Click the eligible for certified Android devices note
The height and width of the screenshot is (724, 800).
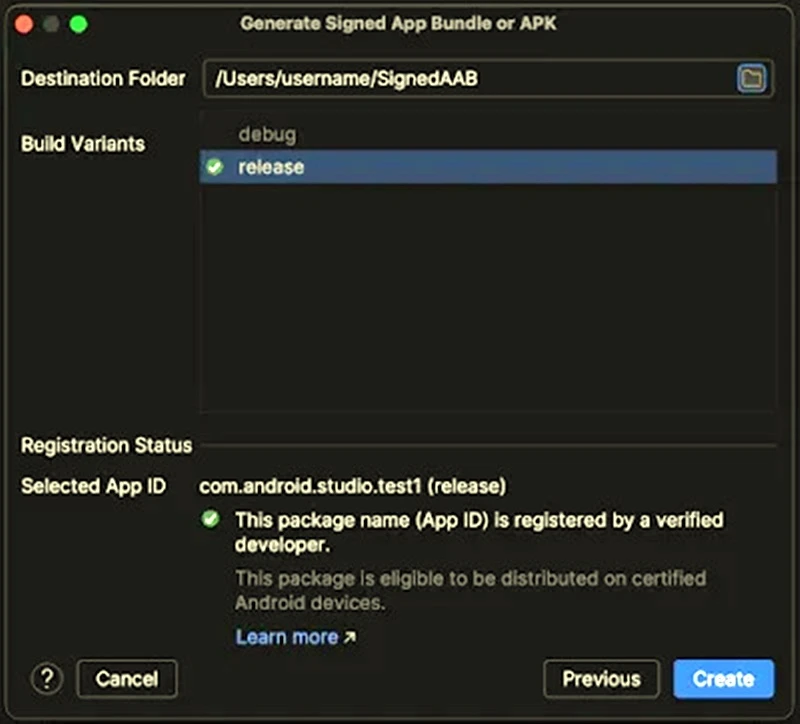pyautogui.click(x=470, y=590)
